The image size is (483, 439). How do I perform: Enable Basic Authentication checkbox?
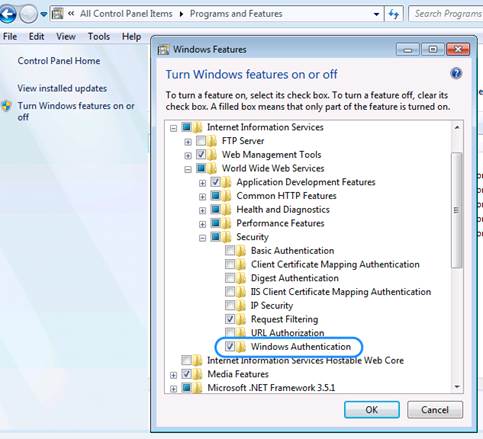[230, 250]
